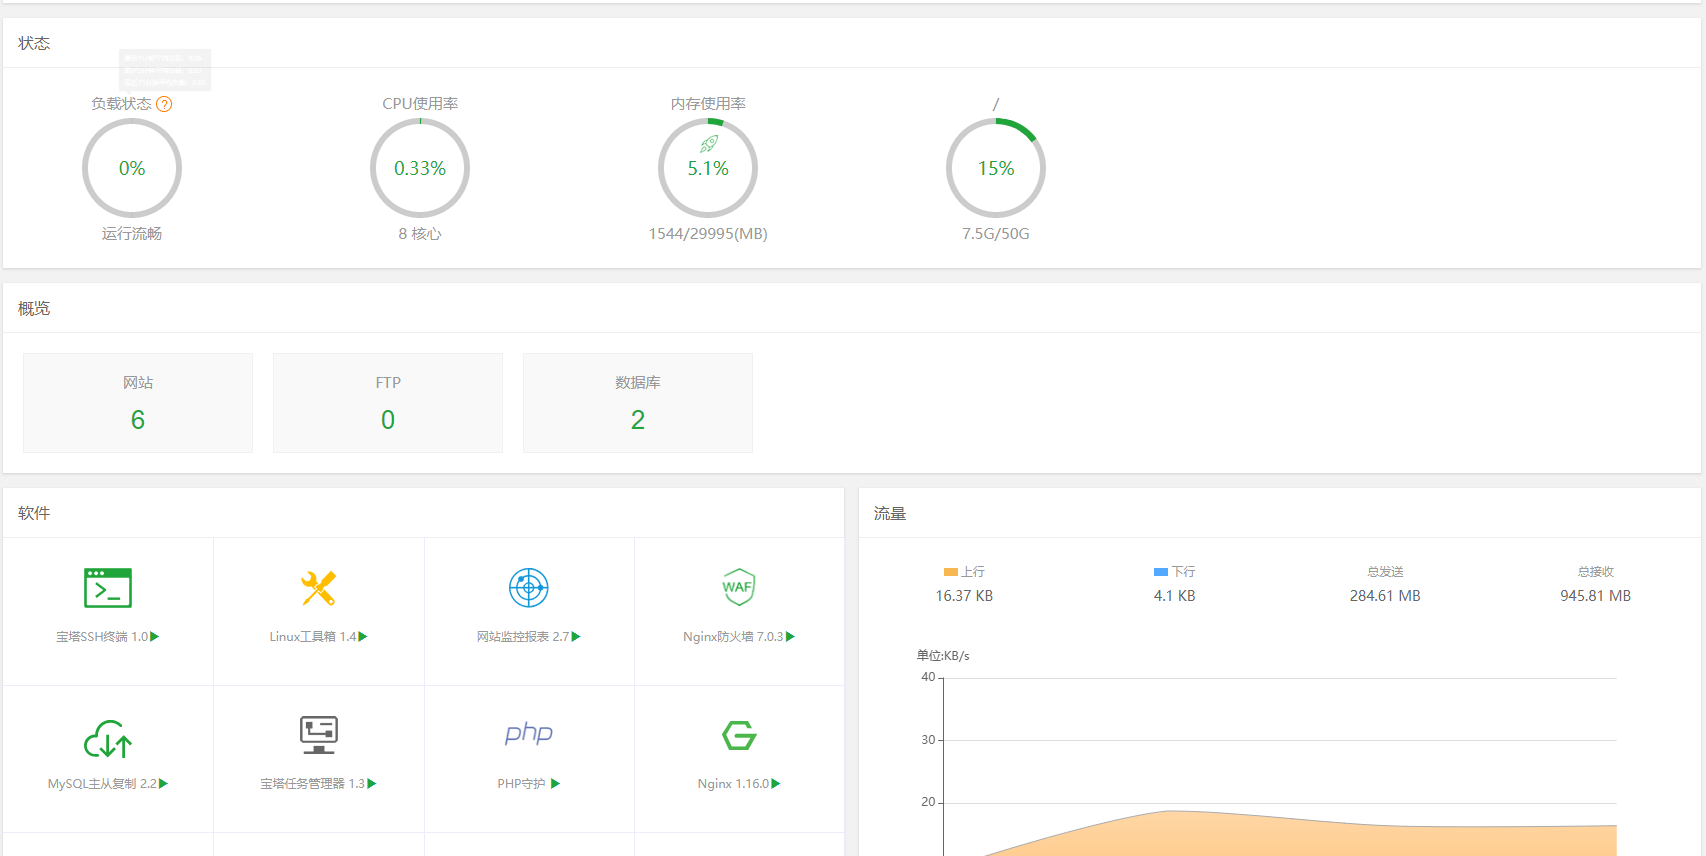Open the 宝塔任务管理器 monitor icon
Screen dimensions: 1706x856
[x=319, y=735]
